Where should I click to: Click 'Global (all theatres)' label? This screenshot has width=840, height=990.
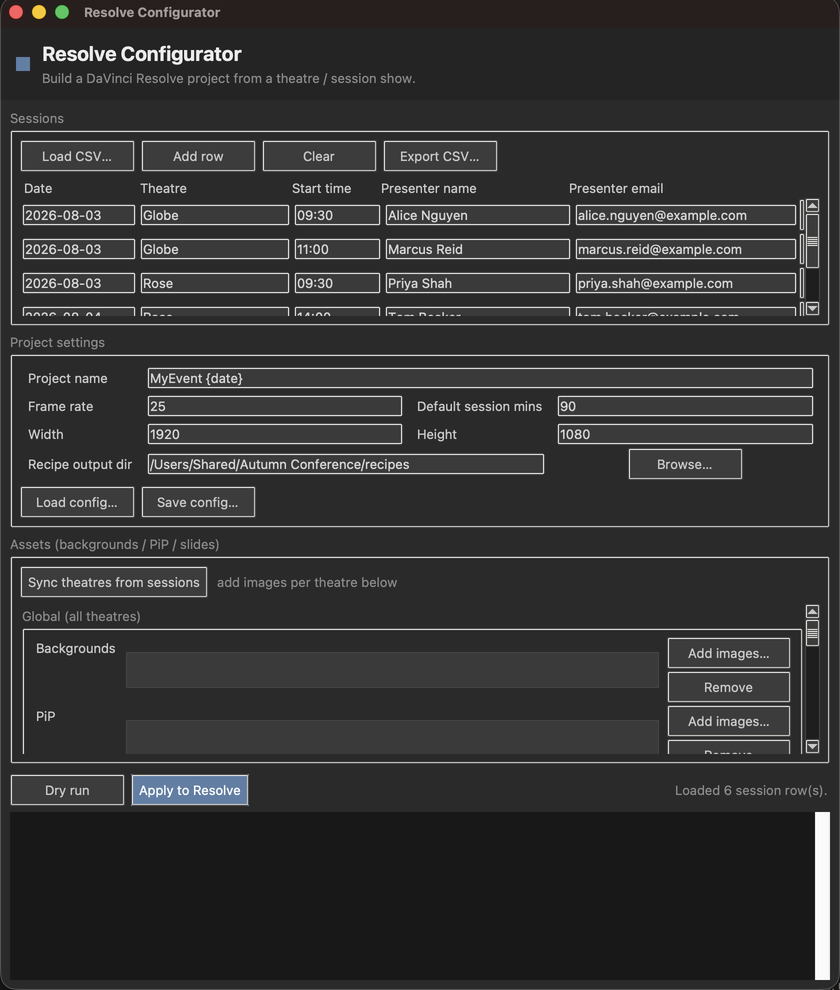81,616
